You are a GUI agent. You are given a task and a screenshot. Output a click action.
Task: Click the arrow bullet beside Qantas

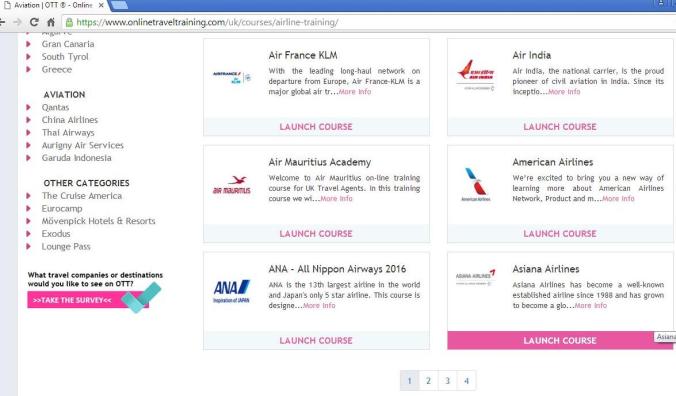pyautogui.click(x=29, y=107)
